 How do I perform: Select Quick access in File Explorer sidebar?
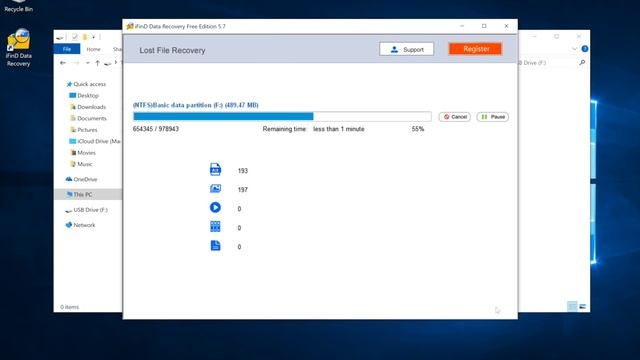point(86,84)
